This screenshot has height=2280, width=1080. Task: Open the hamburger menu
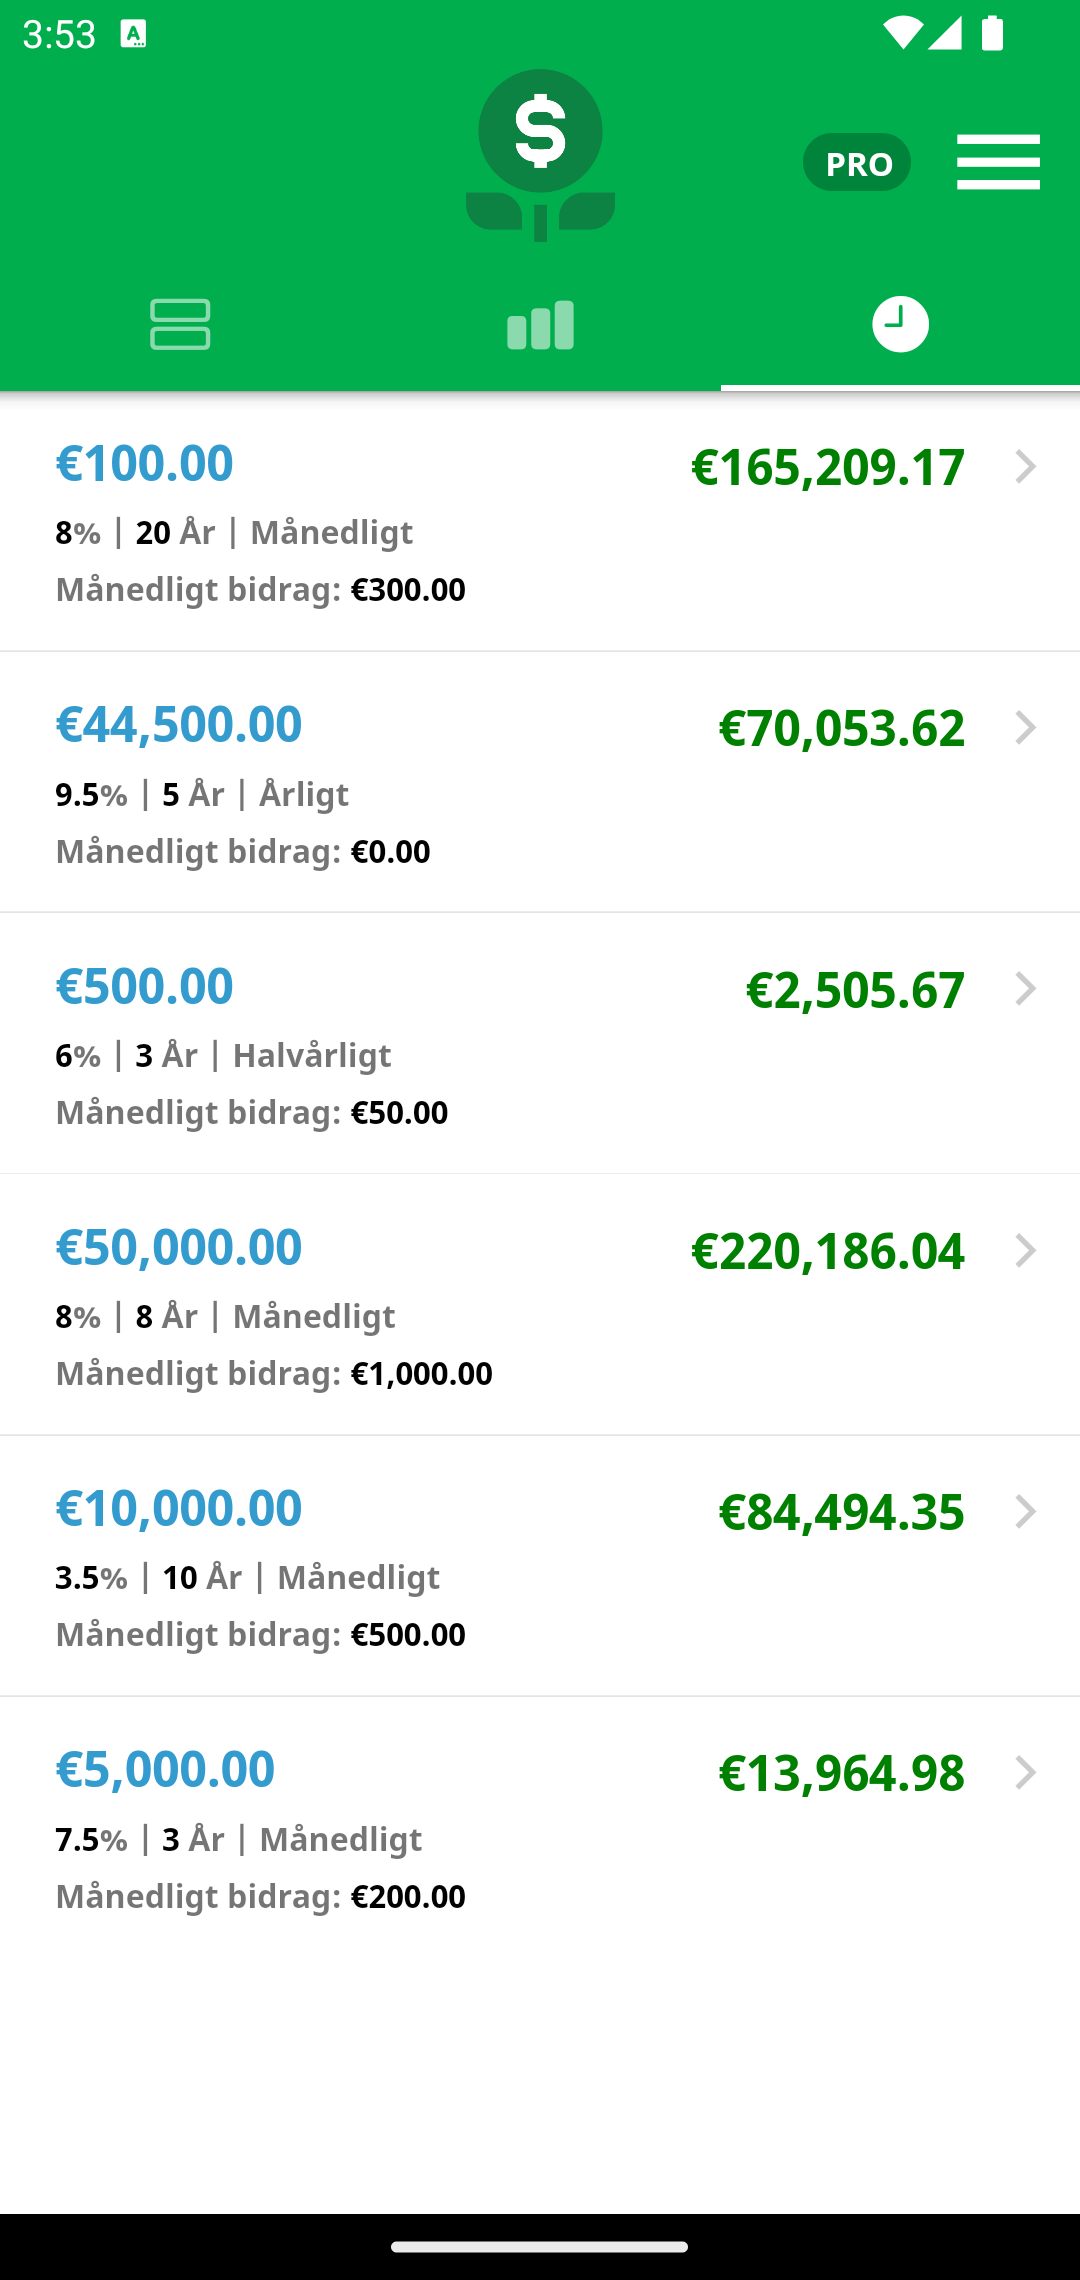tap(998, 162)
